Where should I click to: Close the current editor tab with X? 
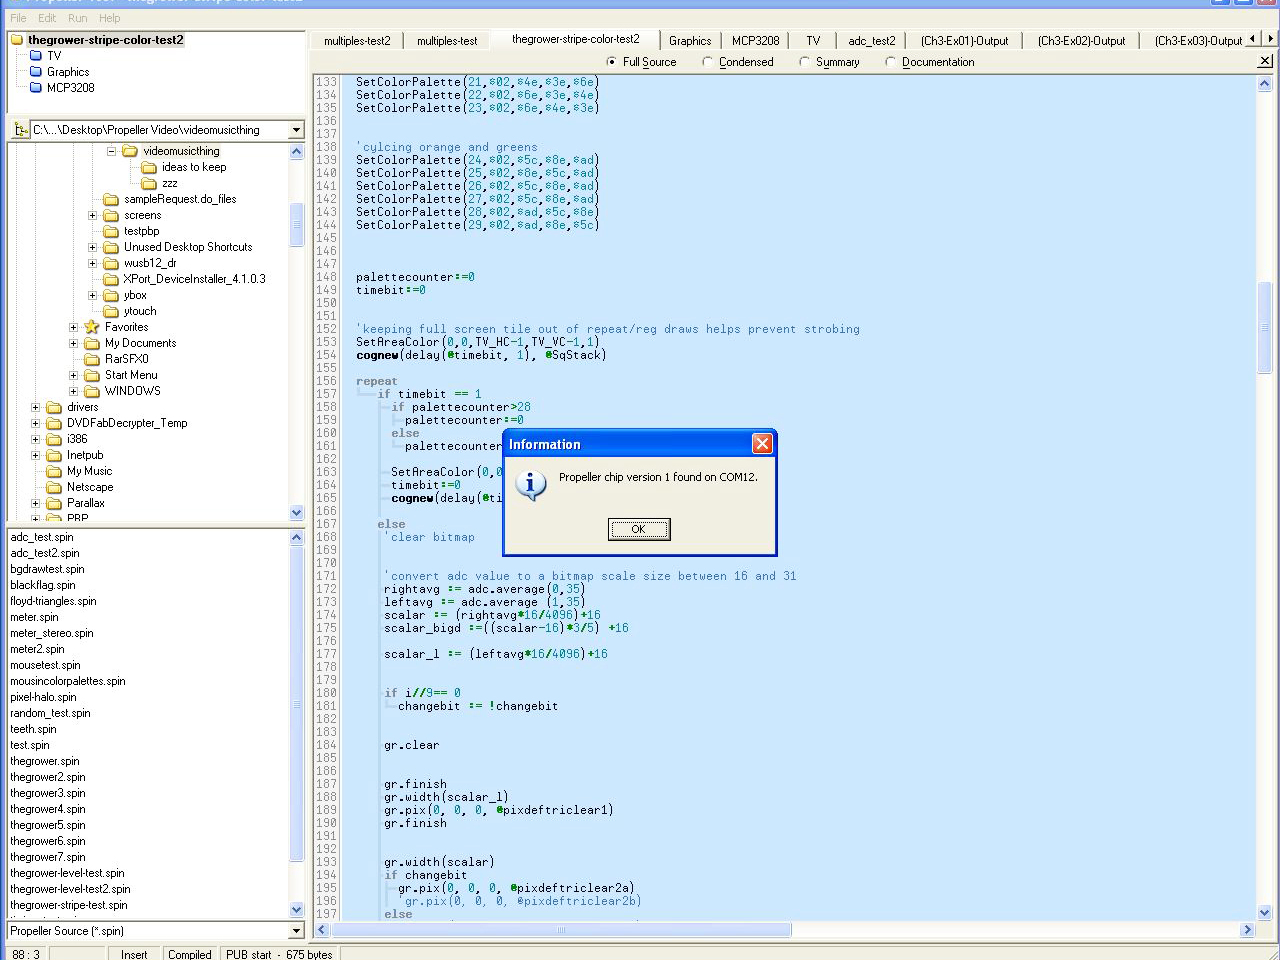(x=1265, y=61)
